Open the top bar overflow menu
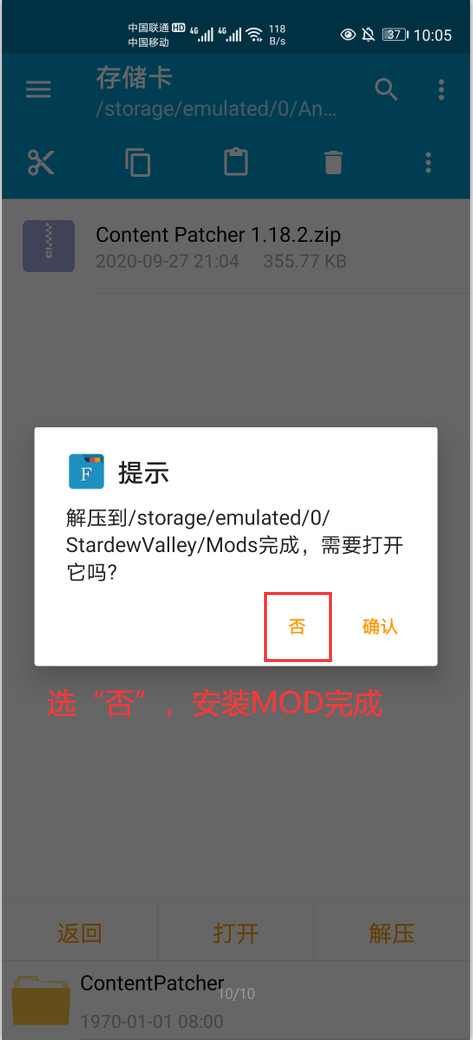This screenshot has height=1040, width=473. point(441,90)
